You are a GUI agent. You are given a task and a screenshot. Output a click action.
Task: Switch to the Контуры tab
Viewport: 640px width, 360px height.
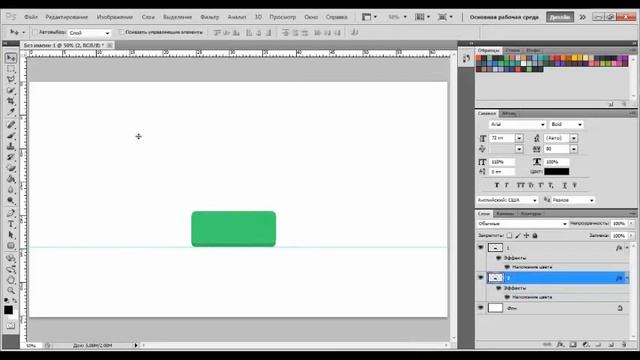531,213
